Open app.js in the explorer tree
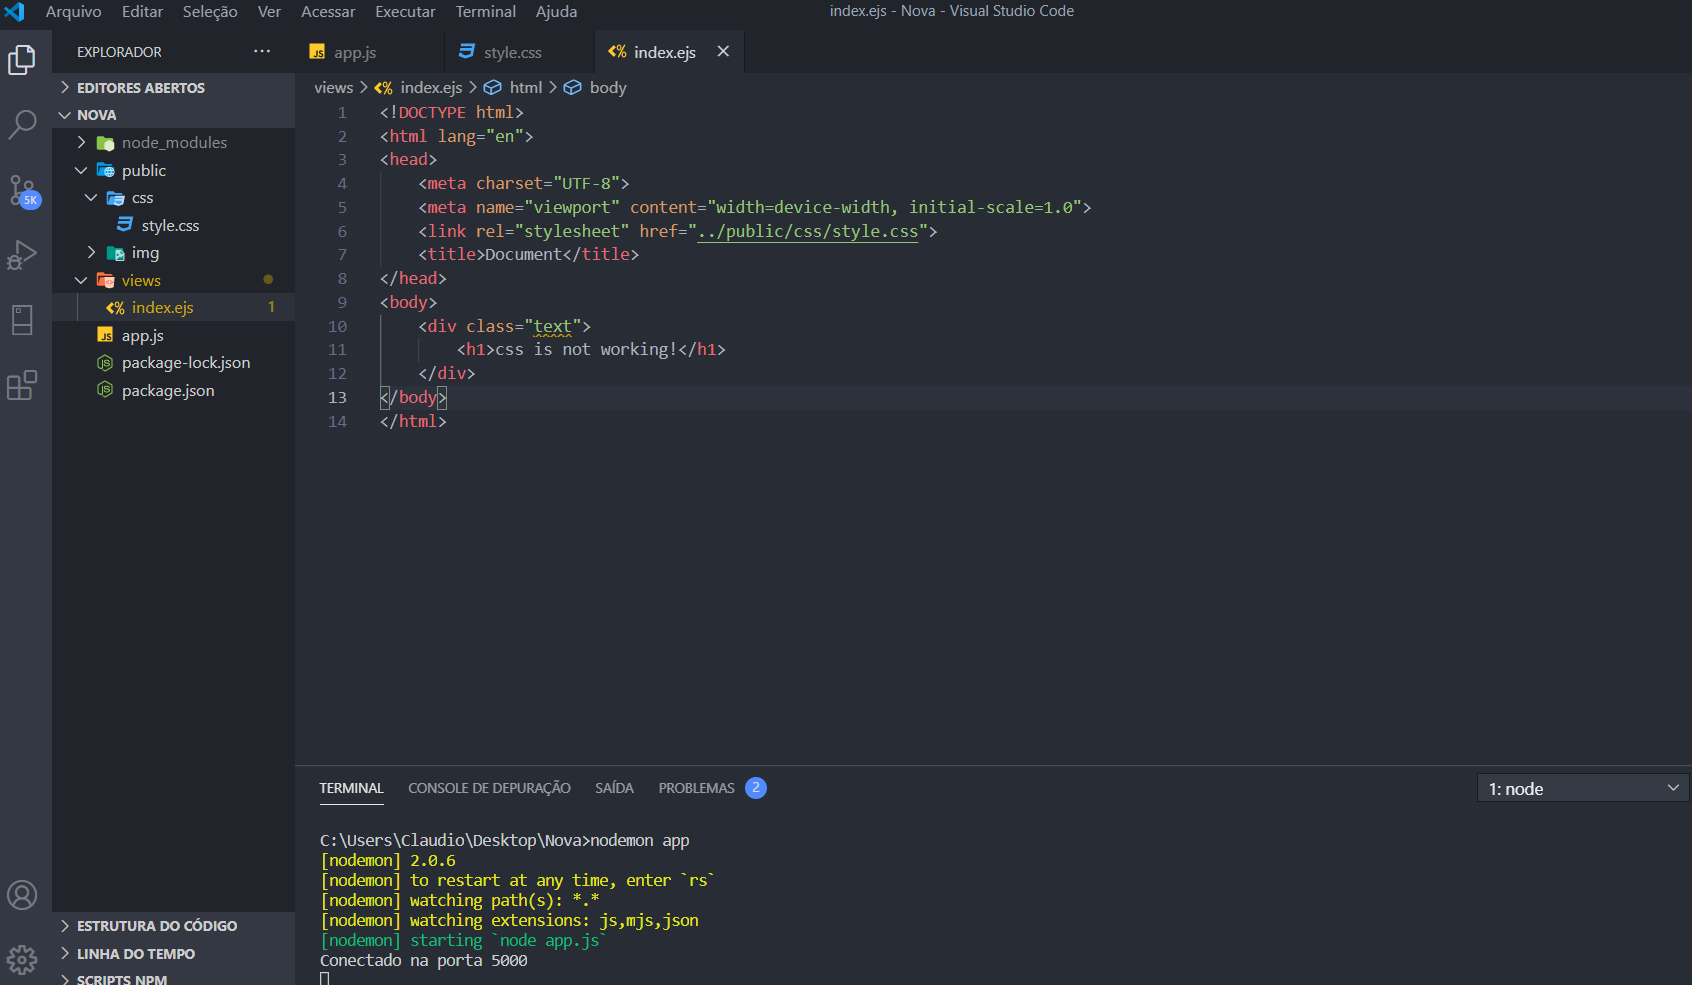 click(173, 336)
